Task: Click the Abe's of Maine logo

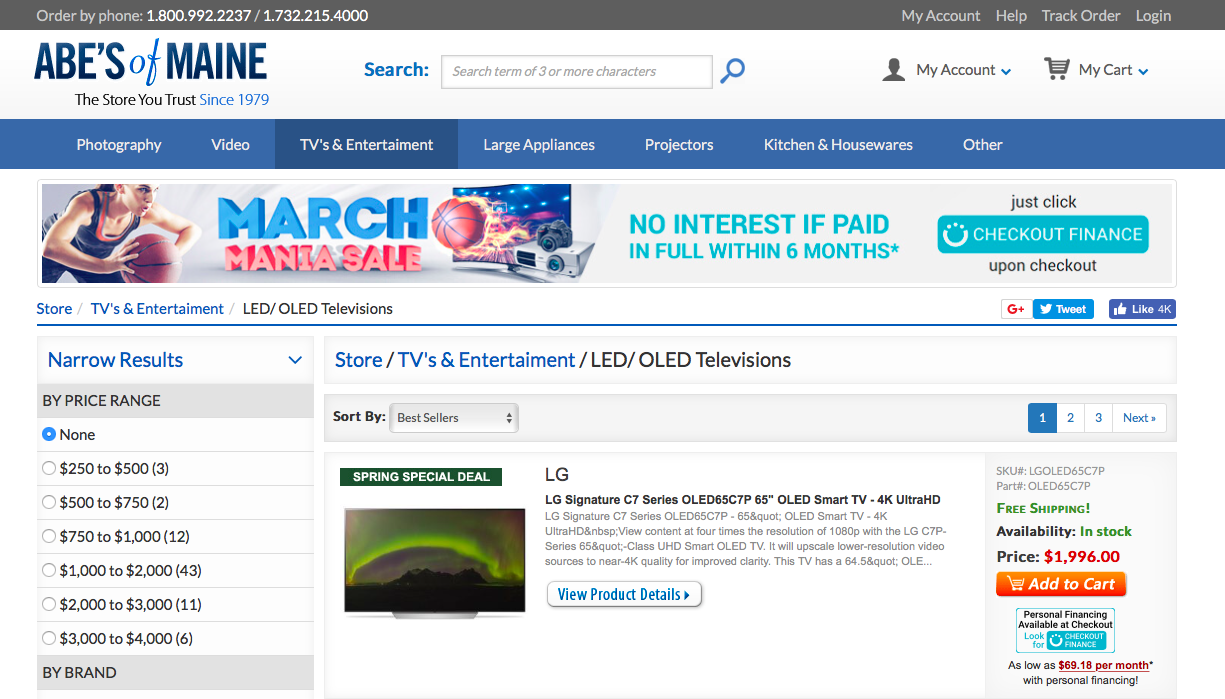Action: click(152, 73)
